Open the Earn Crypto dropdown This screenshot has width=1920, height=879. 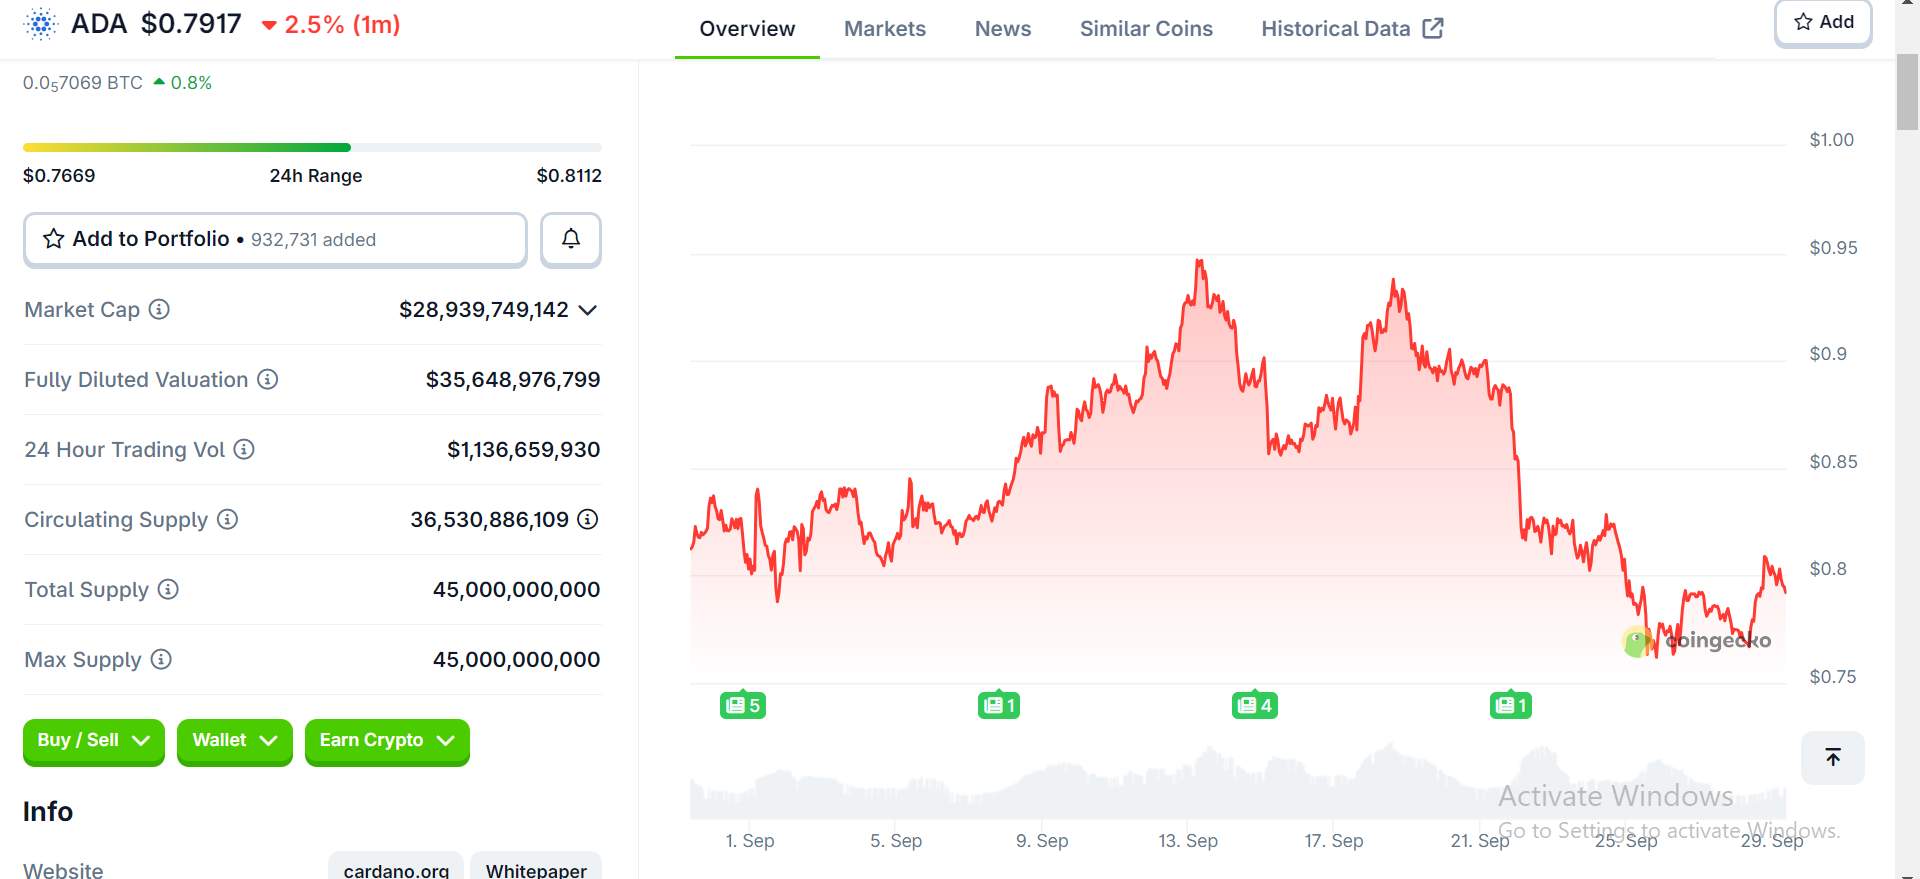tap(386, 741)
